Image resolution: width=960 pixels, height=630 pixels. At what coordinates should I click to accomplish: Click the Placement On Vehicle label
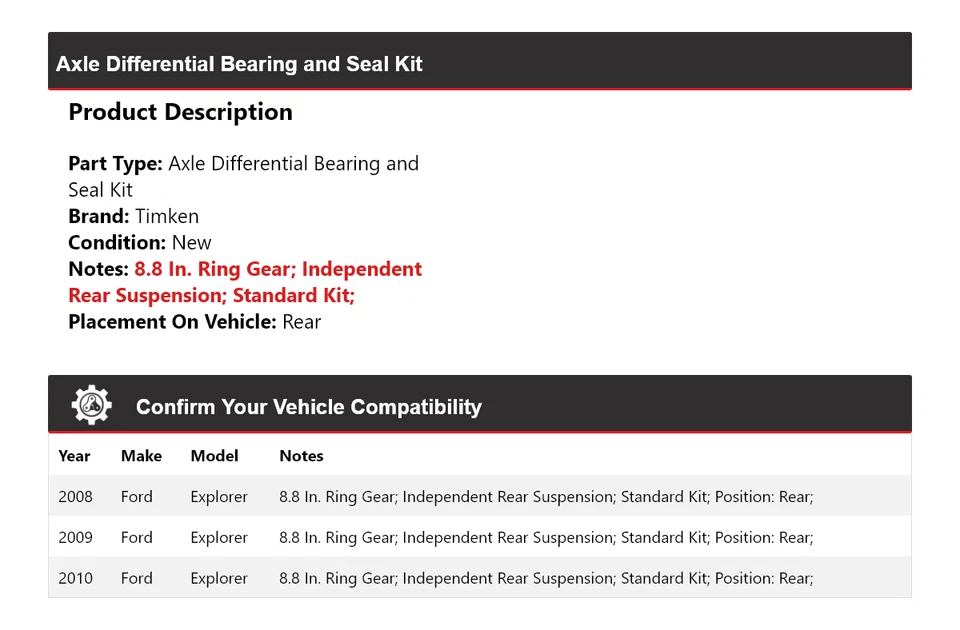[x=172, y=322]
